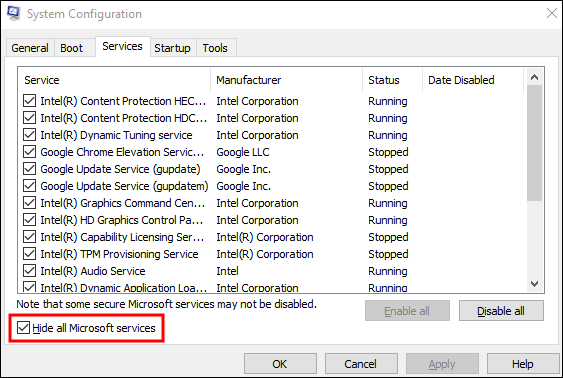The image size is (563, 378).
Task: Click scroll up arrow in services list
Action: click(x=534, y=77)
